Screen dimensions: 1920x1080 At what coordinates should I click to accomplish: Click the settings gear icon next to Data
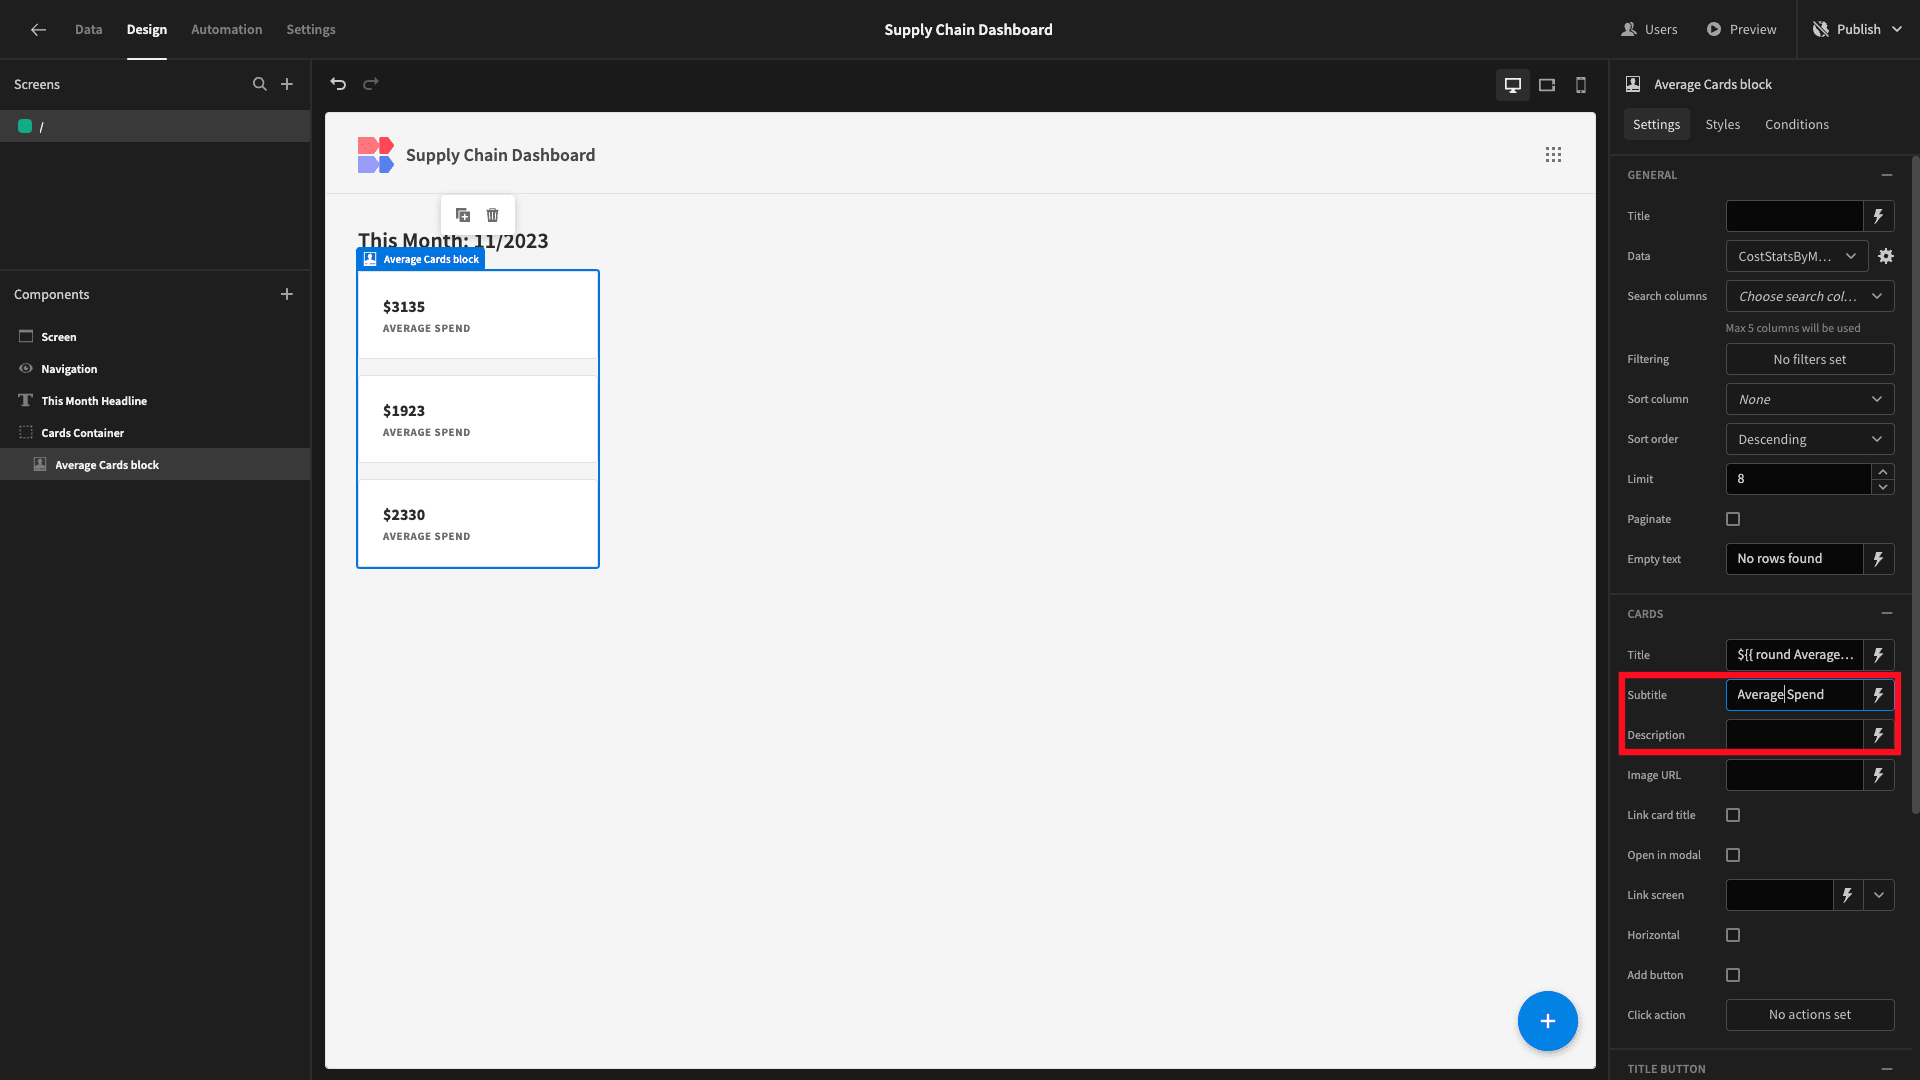click(x=1888, y=256)
